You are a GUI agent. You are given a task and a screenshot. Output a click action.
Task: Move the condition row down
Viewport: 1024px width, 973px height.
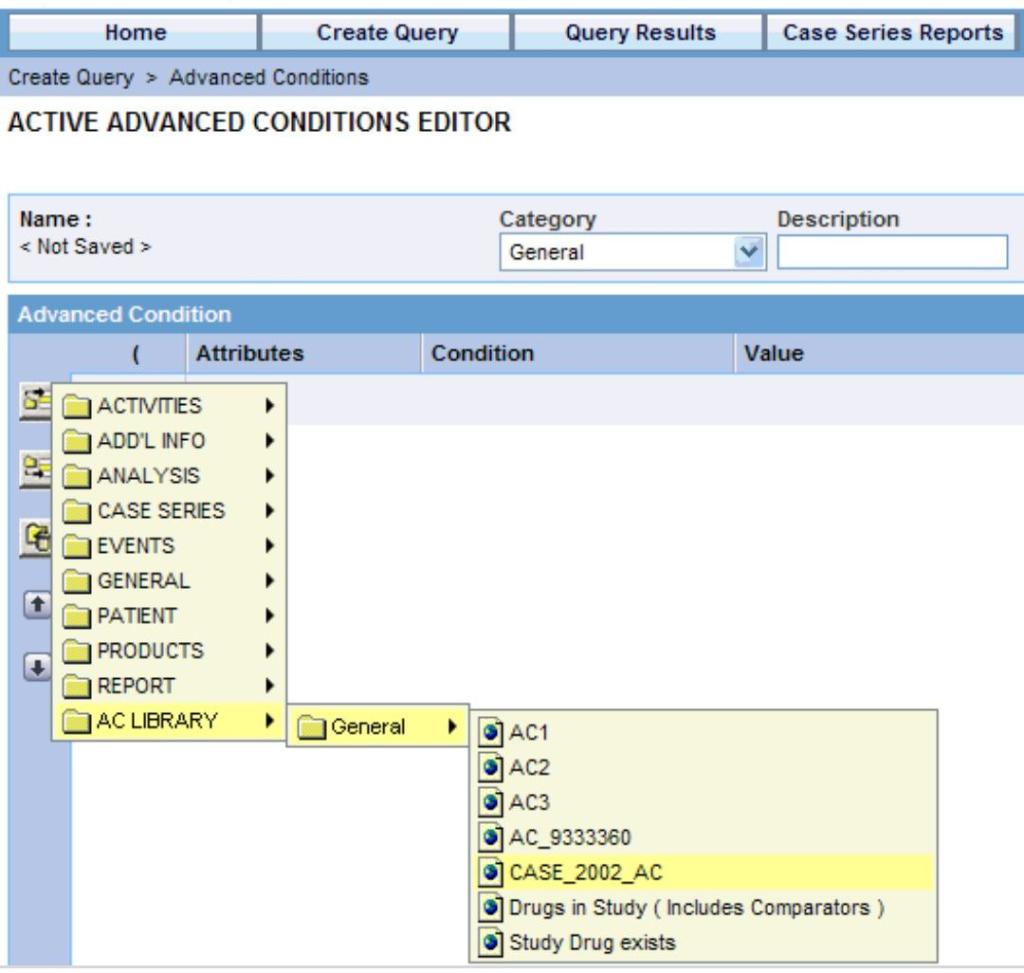tap(35, 662)
